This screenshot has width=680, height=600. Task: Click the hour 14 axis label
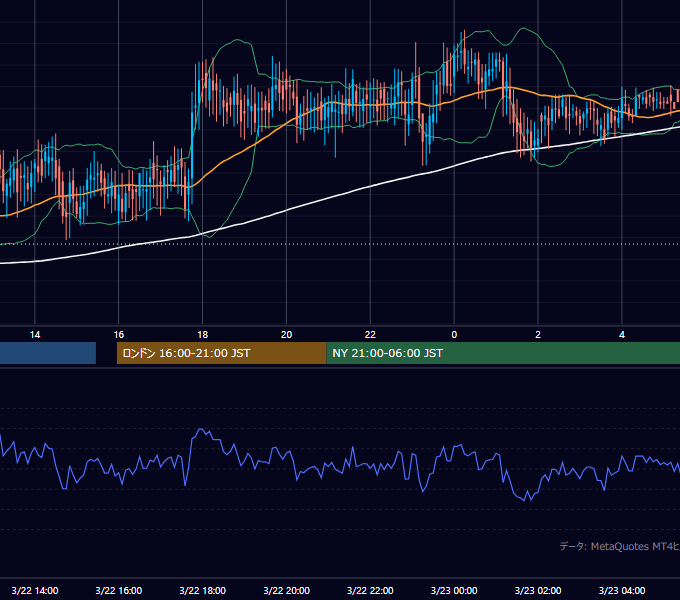coord(35,334)
